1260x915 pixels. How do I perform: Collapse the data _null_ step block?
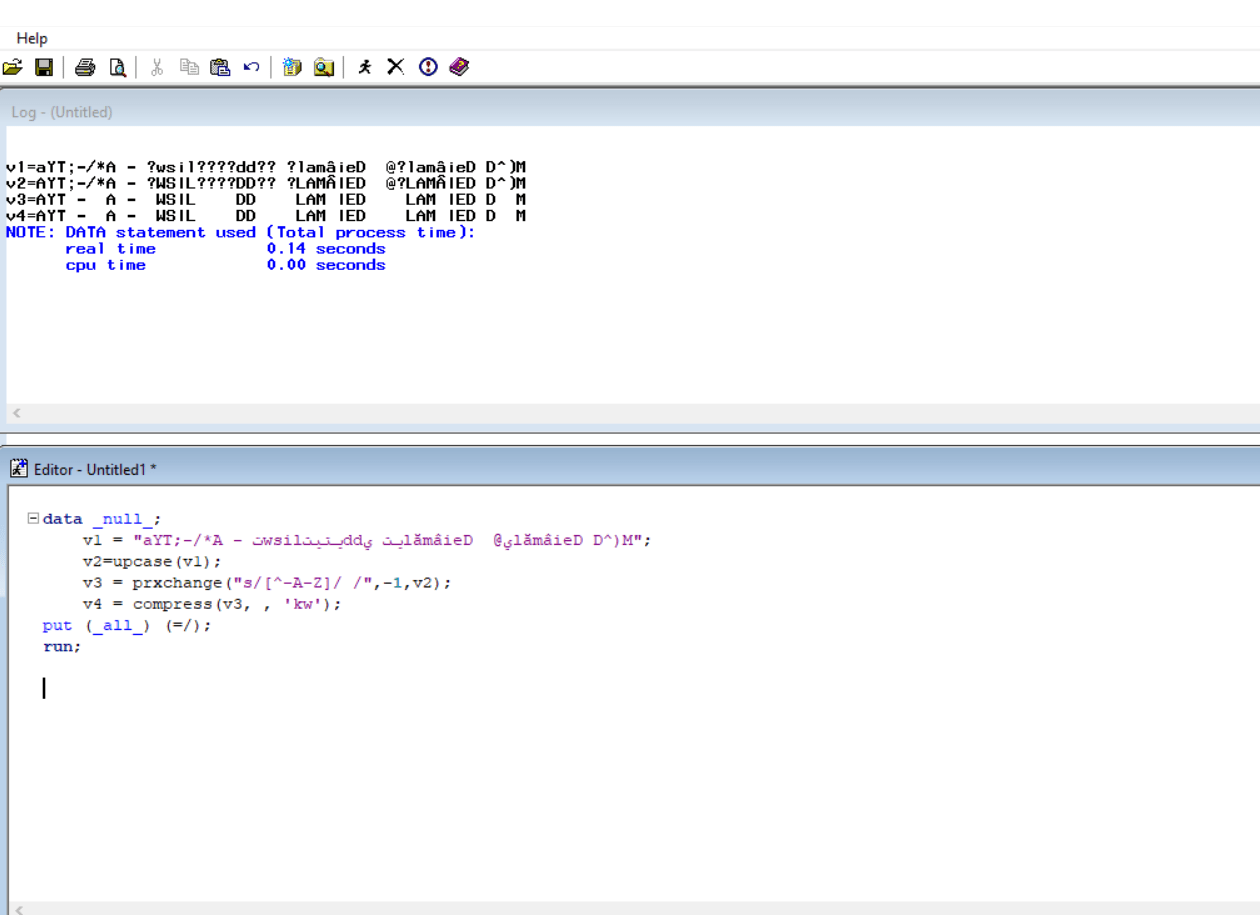point(33,518)
